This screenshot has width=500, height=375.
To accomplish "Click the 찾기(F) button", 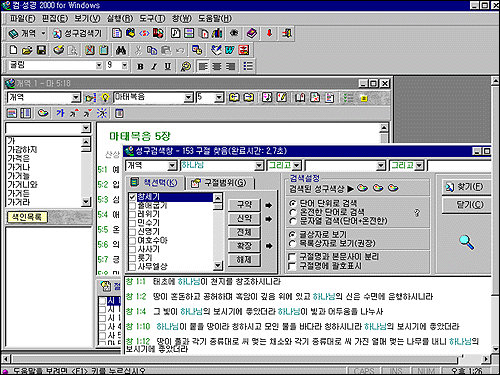I will pyautogui.click(x=466, y=187).
